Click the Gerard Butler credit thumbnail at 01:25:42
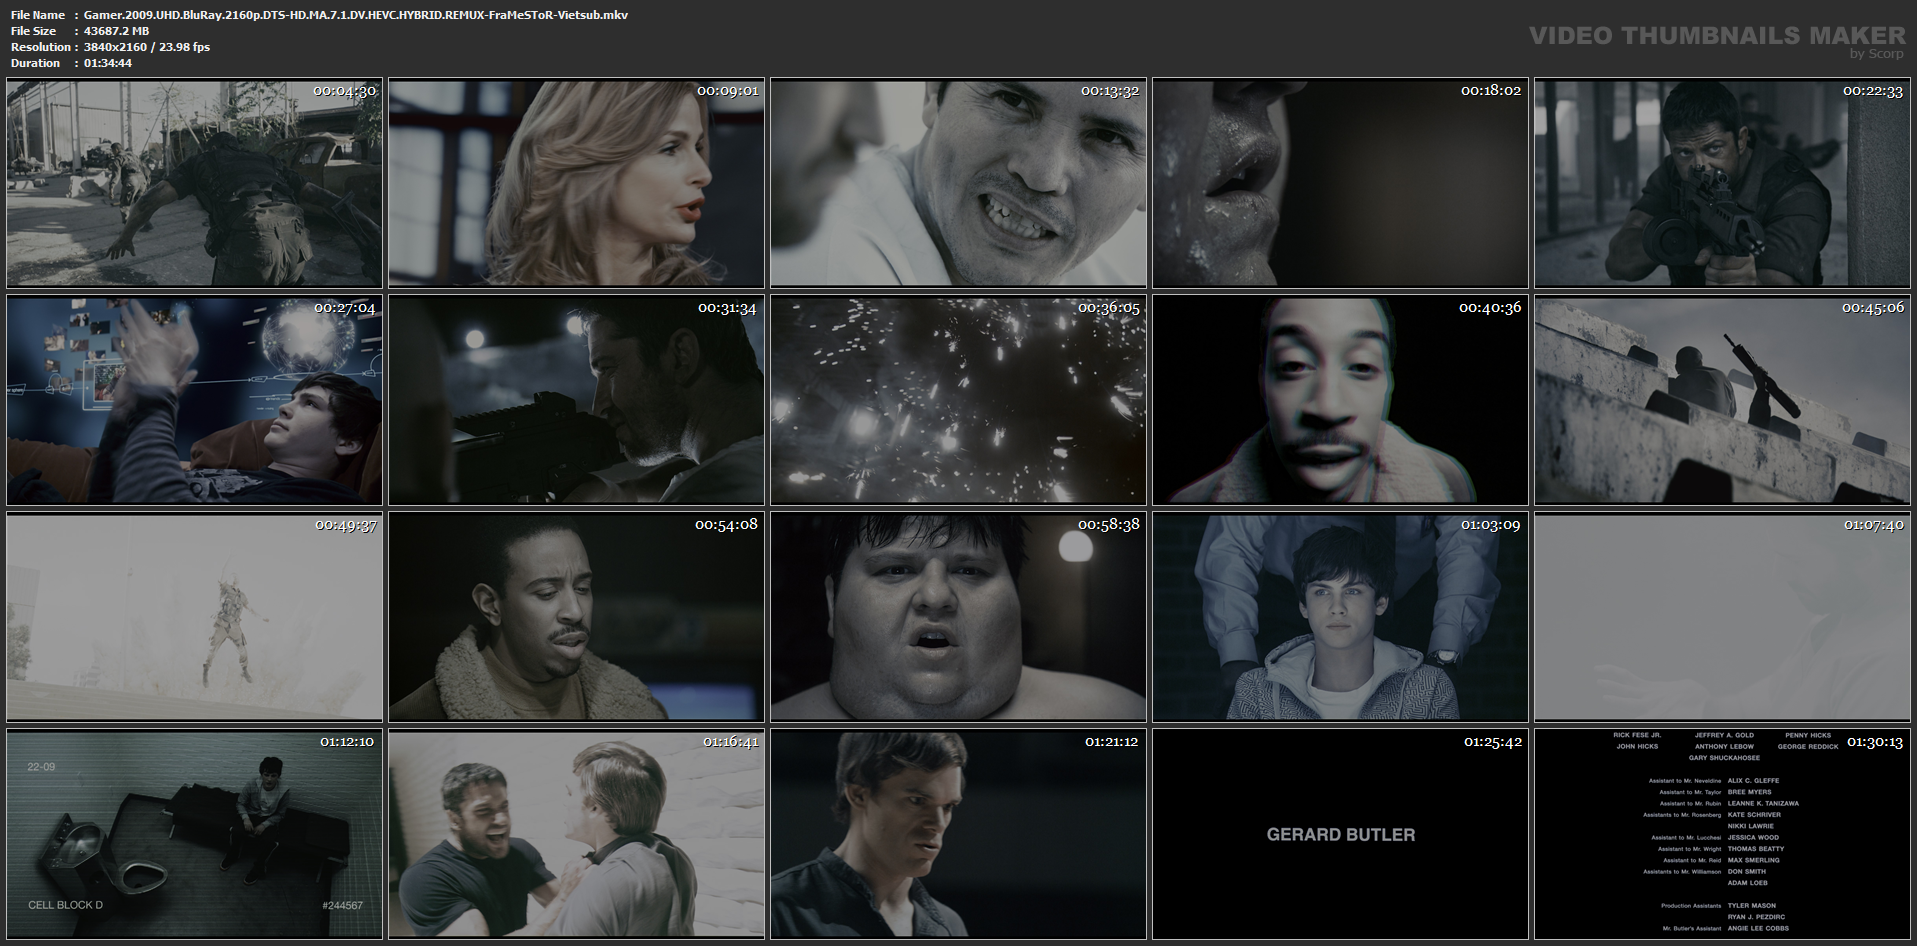Screen dimensions: 1917x946 click(x=1340, y=834)
